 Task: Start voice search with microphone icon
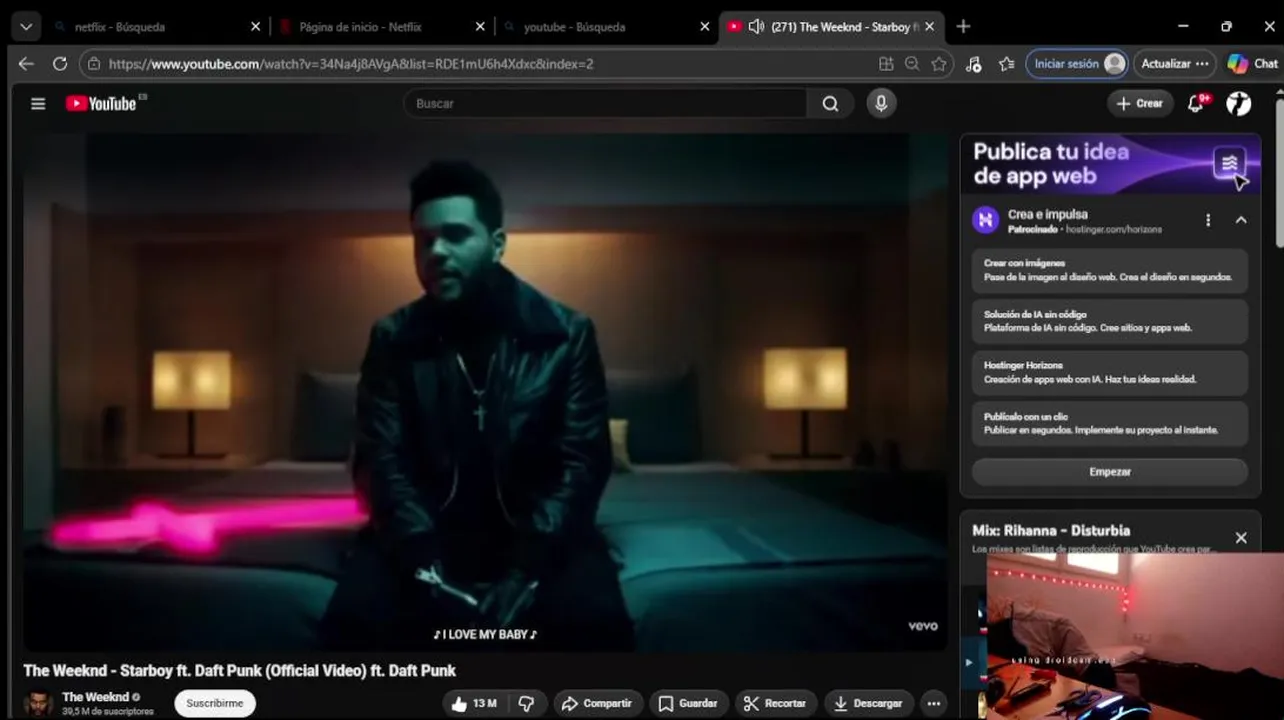coord(881,103)
